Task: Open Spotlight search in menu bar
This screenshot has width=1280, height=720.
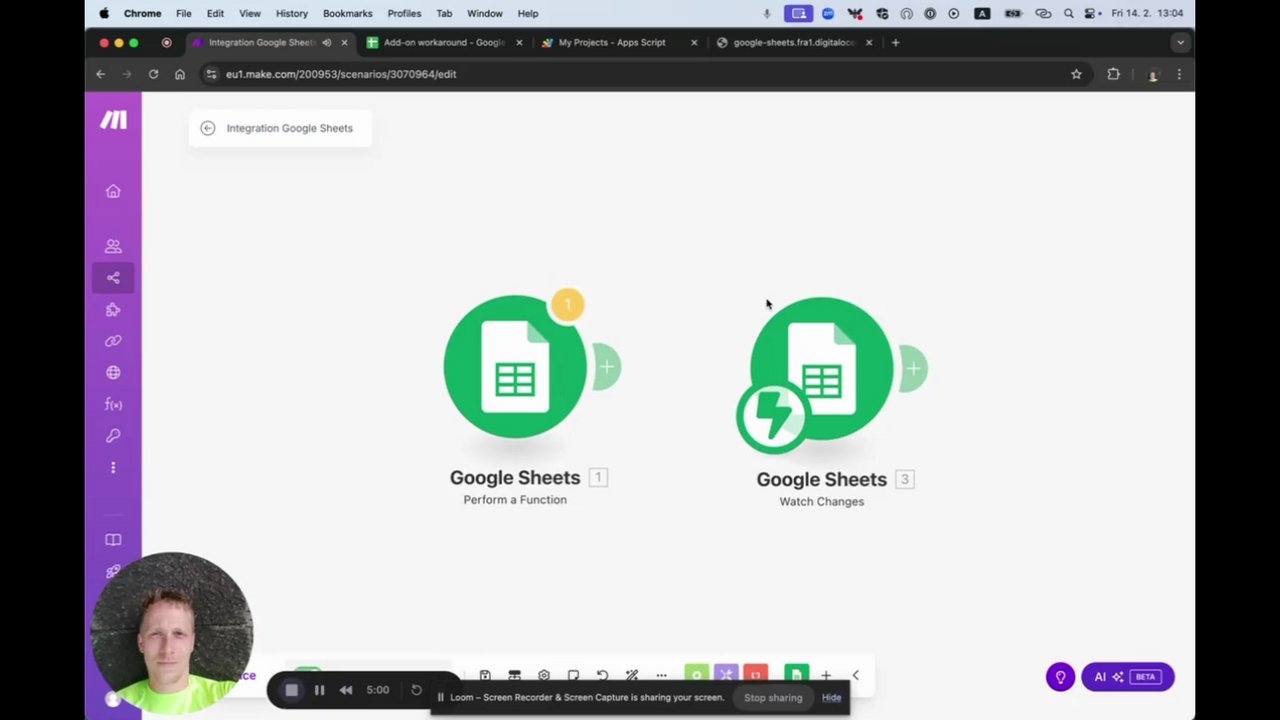Action: [x=1069, y=13]
